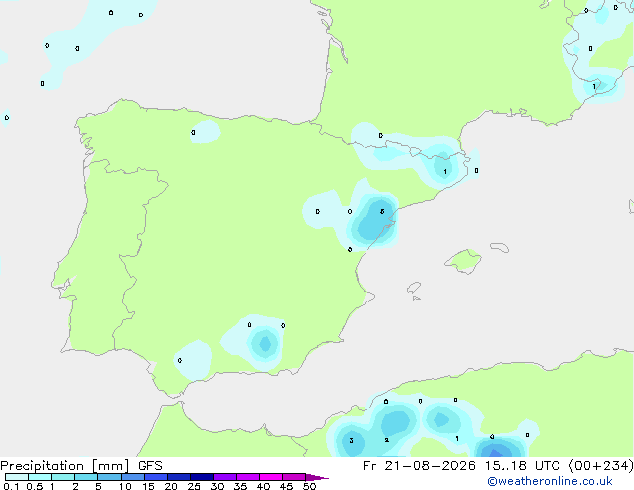Pick the 40–45 mm bright magenta box
634x490 pixels.
click(x=271, y=477)
